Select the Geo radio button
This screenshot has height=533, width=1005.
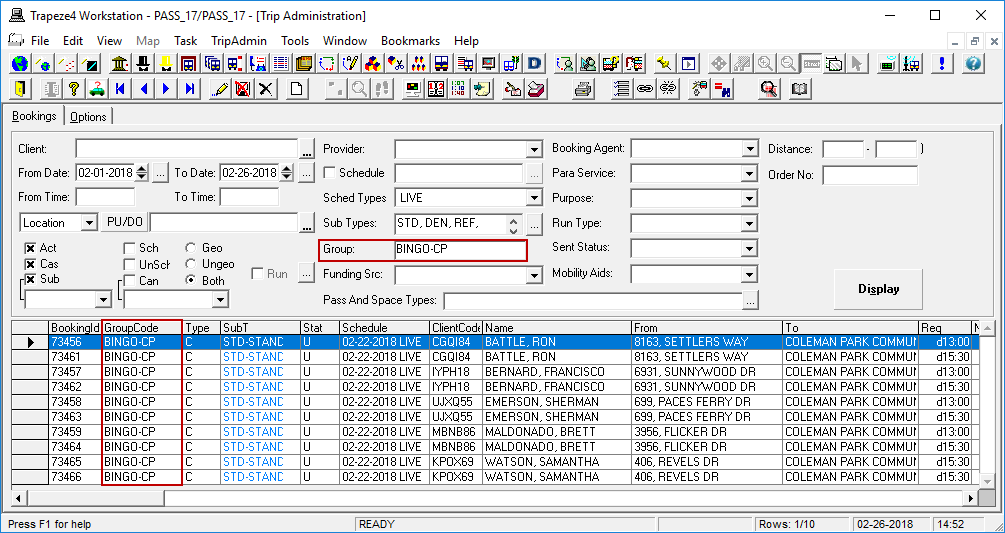coord(190,248)
